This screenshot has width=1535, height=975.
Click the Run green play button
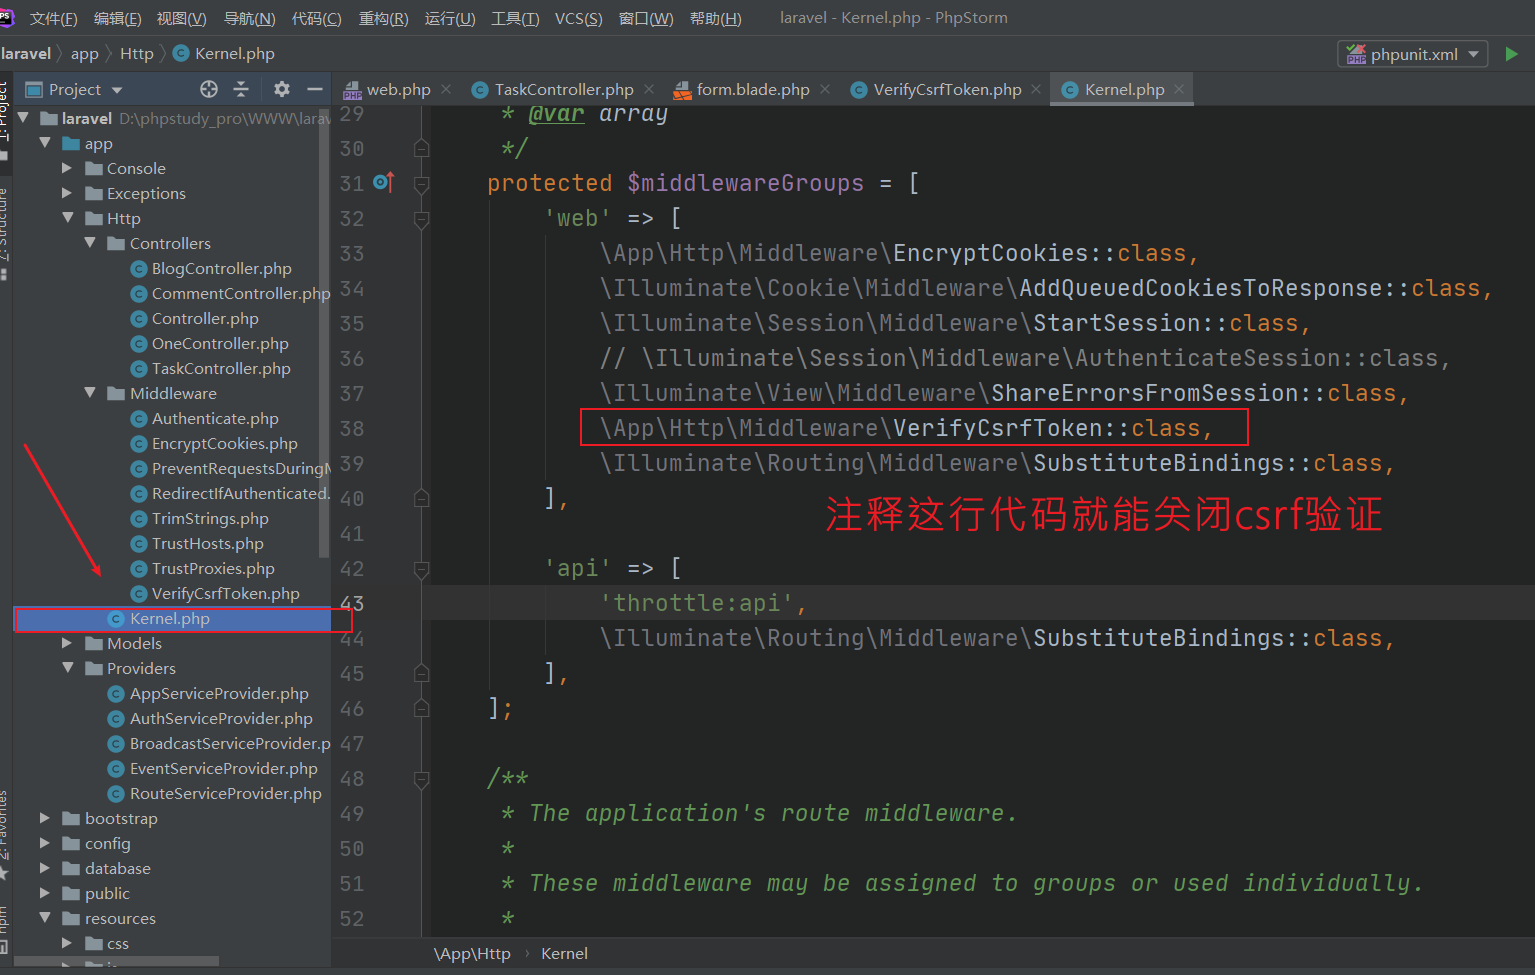pos(1511,54)
